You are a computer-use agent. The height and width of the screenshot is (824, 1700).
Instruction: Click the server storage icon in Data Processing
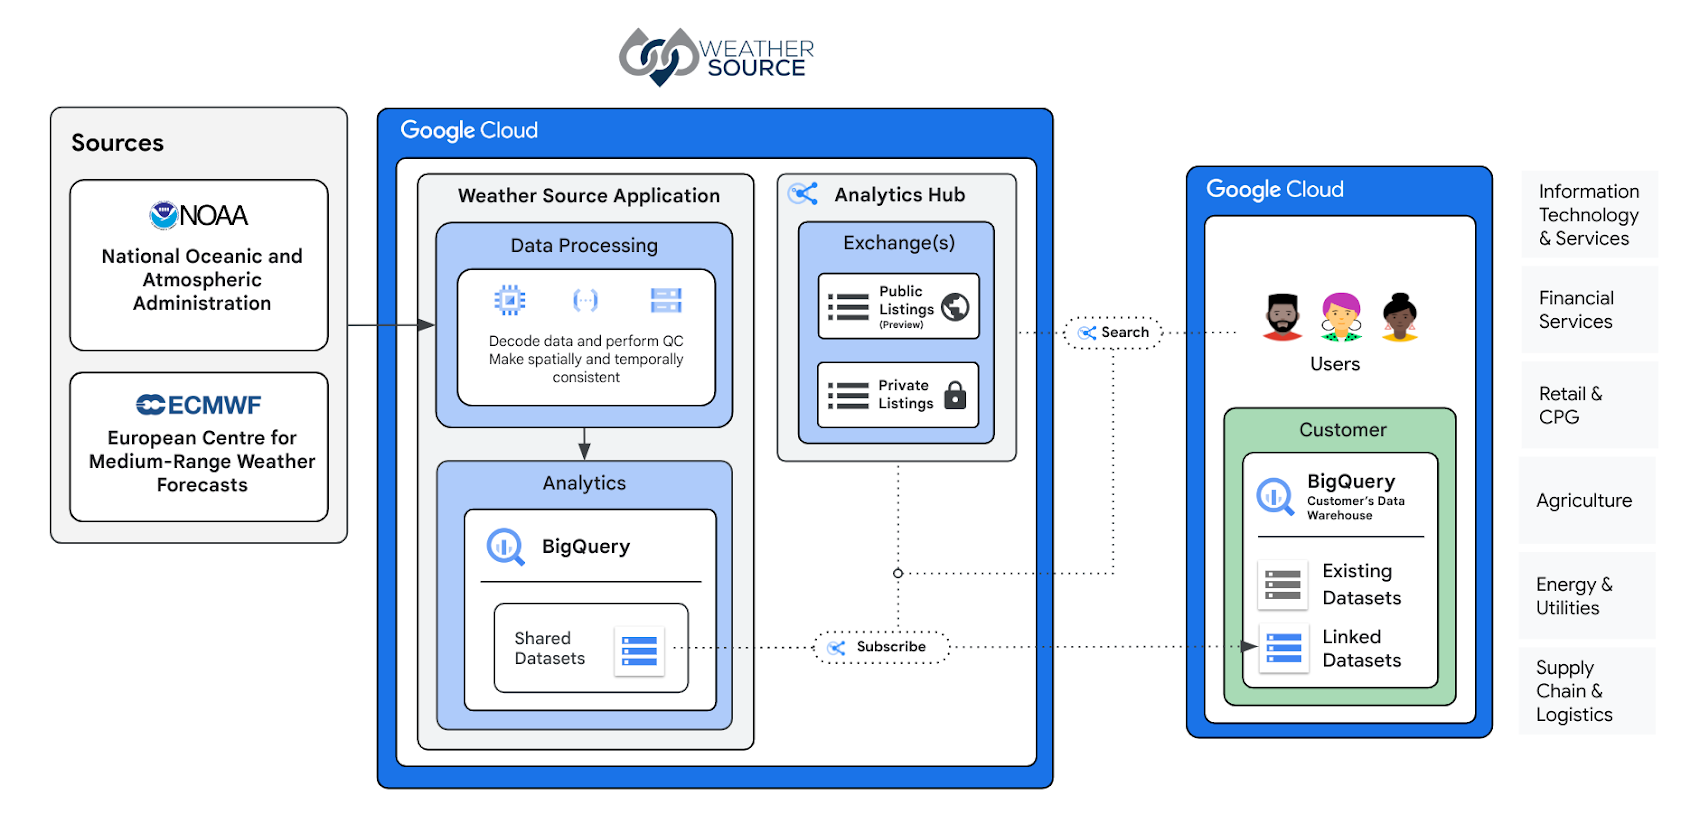coord(666,300)
